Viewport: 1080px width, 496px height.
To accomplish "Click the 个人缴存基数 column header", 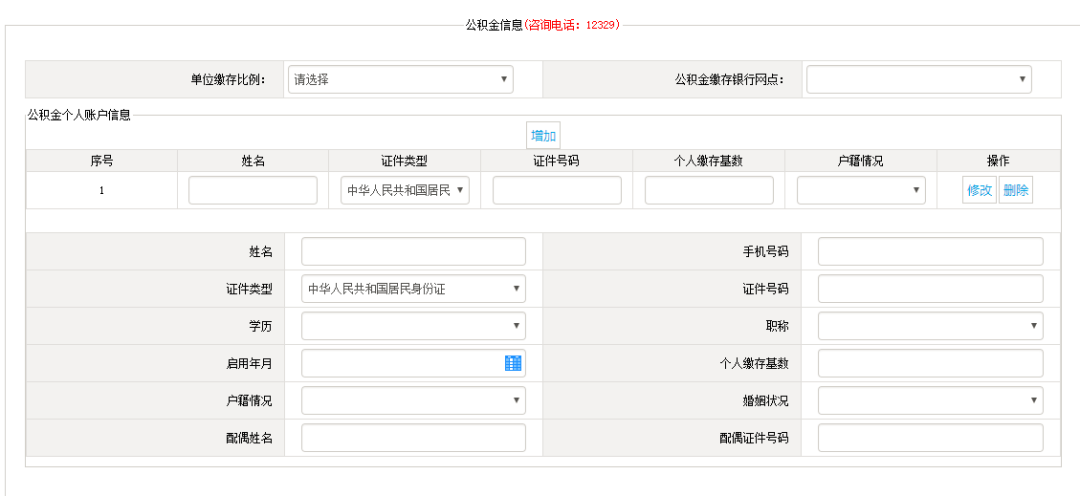I will click(709, 161).
